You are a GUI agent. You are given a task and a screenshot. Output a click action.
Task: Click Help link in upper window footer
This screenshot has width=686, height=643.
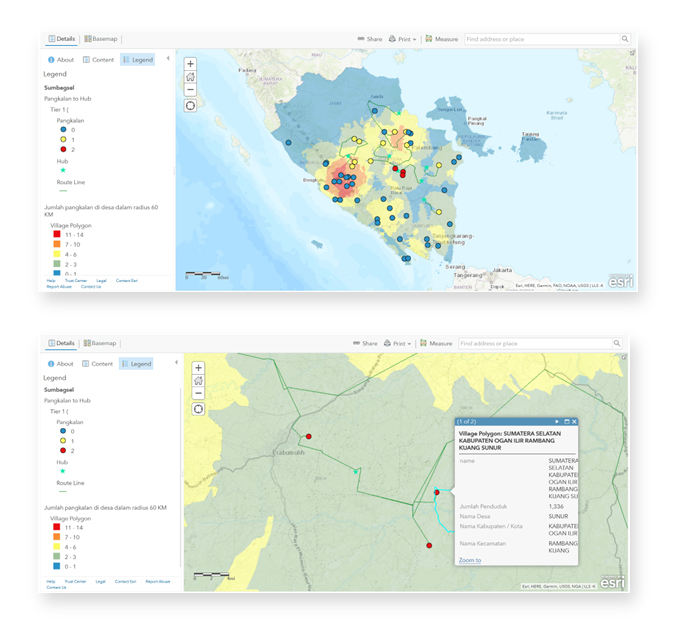(51, 280)
